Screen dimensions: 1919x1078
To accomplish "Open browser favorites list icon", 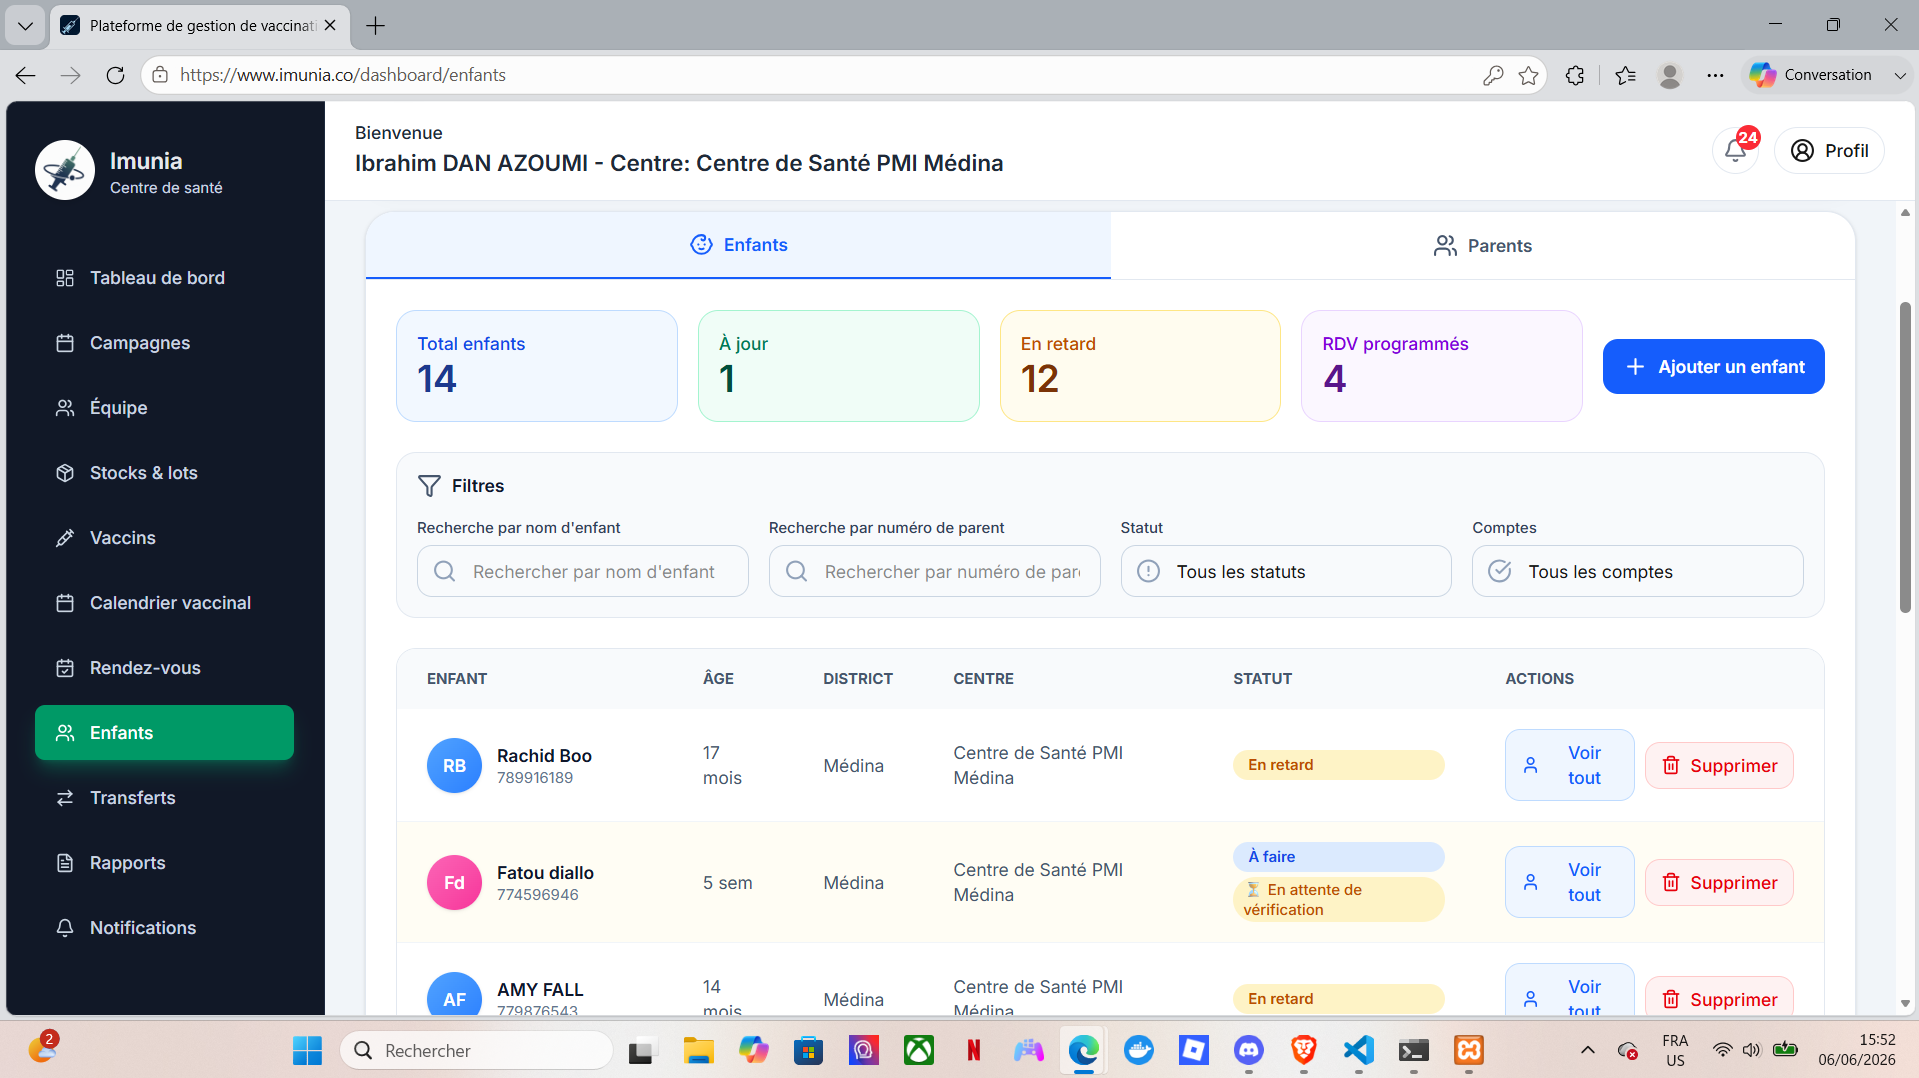I will [1626, 75].
